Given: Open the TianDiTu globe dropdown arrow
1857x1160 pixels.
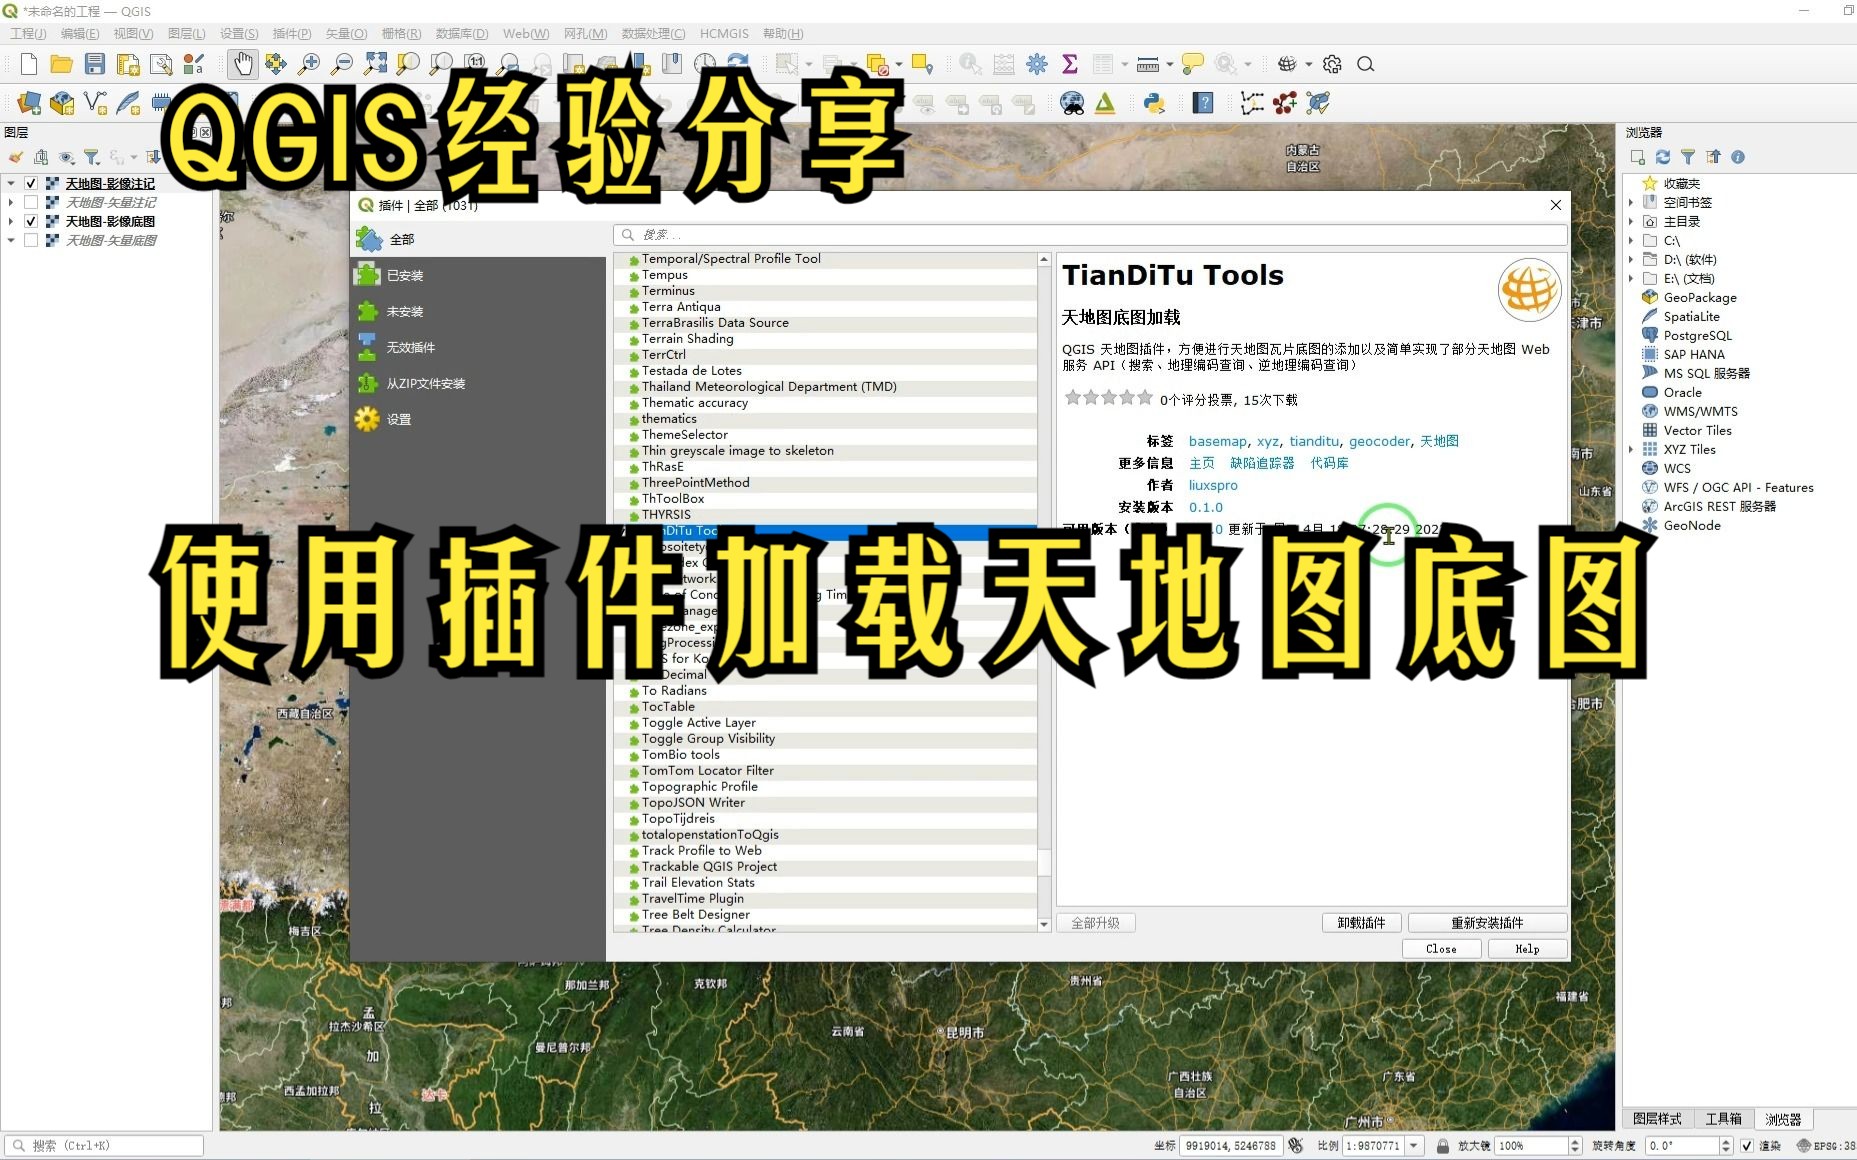Looking at the screenshot, I should (1308, 64).
